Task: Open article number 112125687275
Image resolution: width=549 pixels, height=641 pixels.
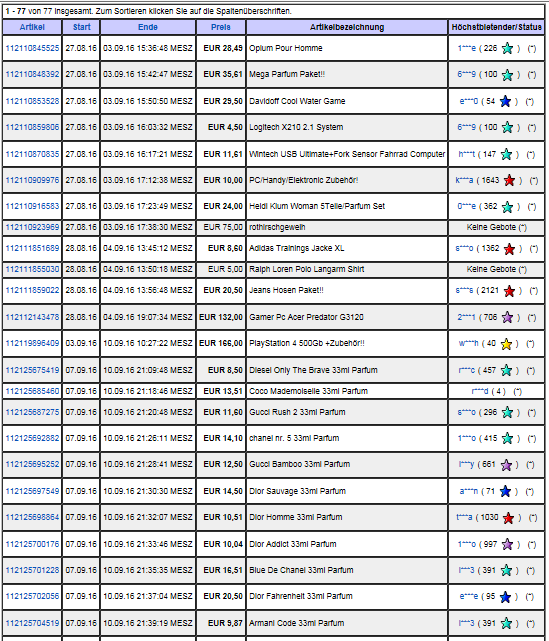Action: pyautogui.click(x=32, y=412)
